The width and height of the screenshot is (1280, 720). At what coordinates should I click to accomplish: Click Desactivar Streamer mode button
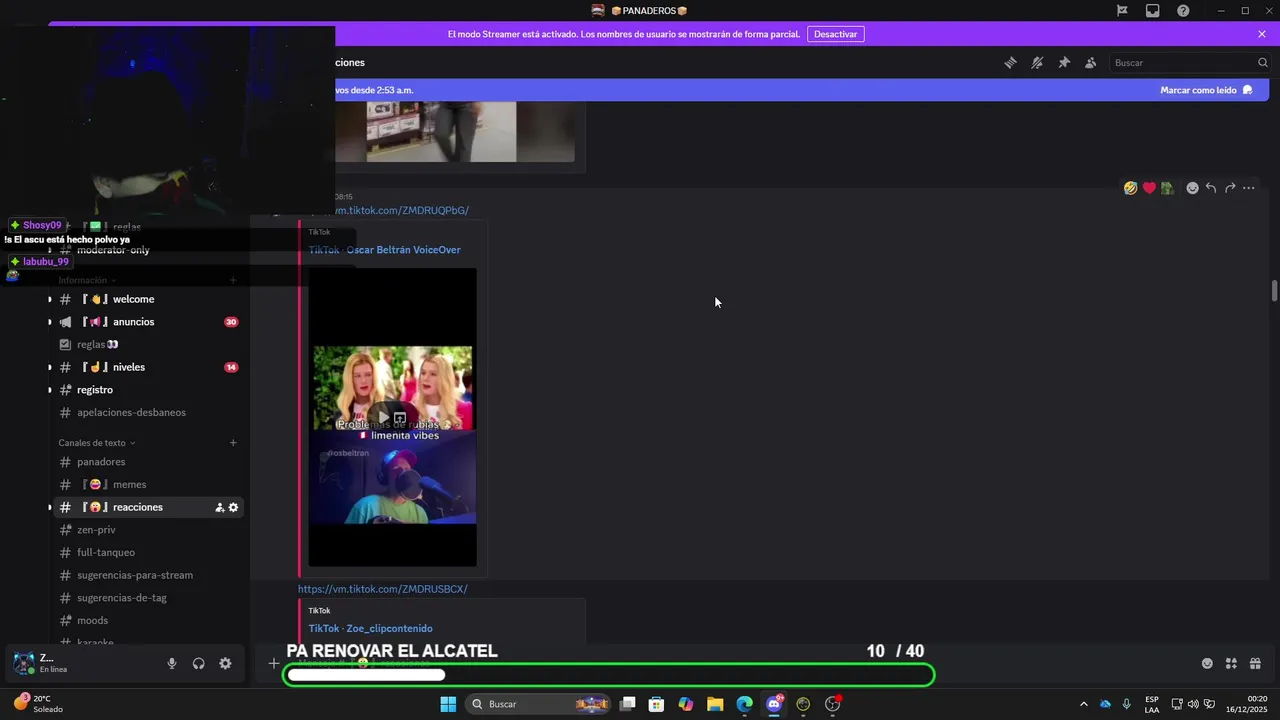(x=836, y=34)
